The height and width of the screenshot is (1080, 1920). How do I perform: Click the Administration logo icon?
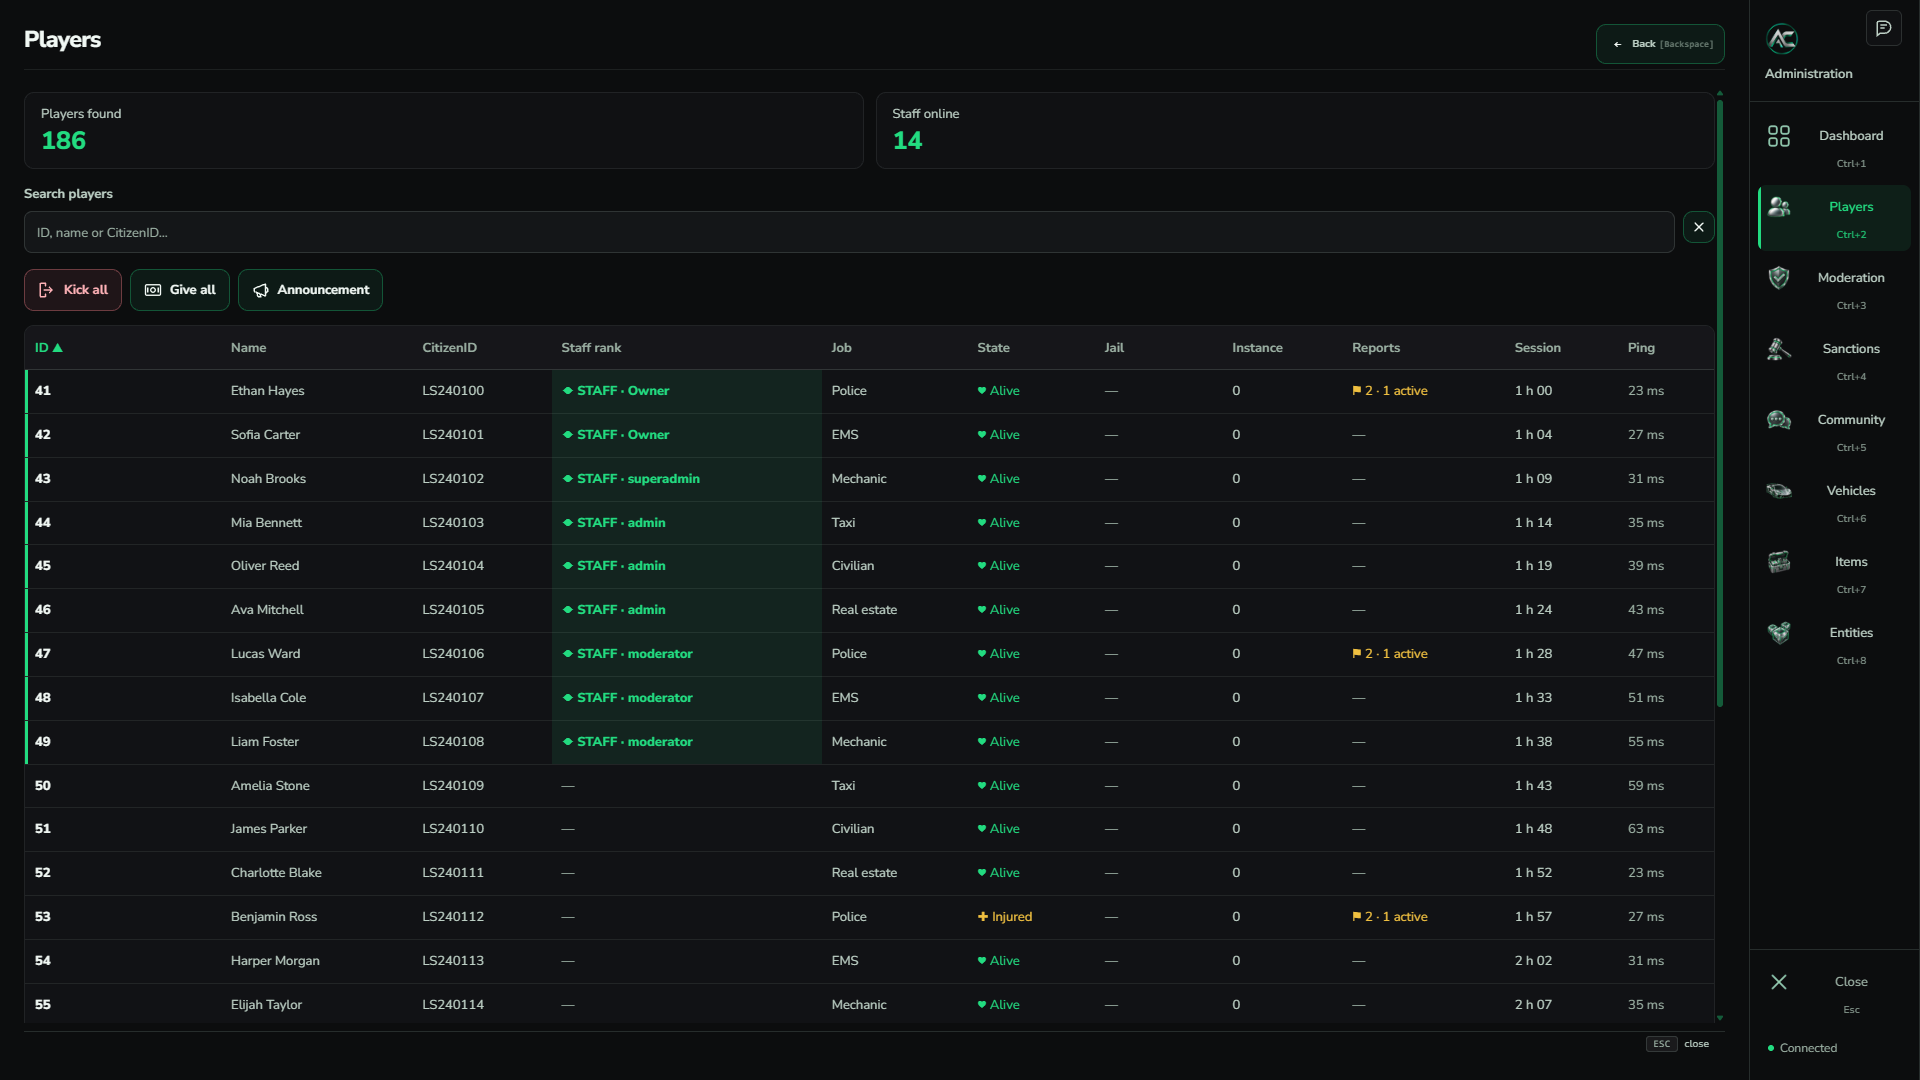click(1782, 39)
